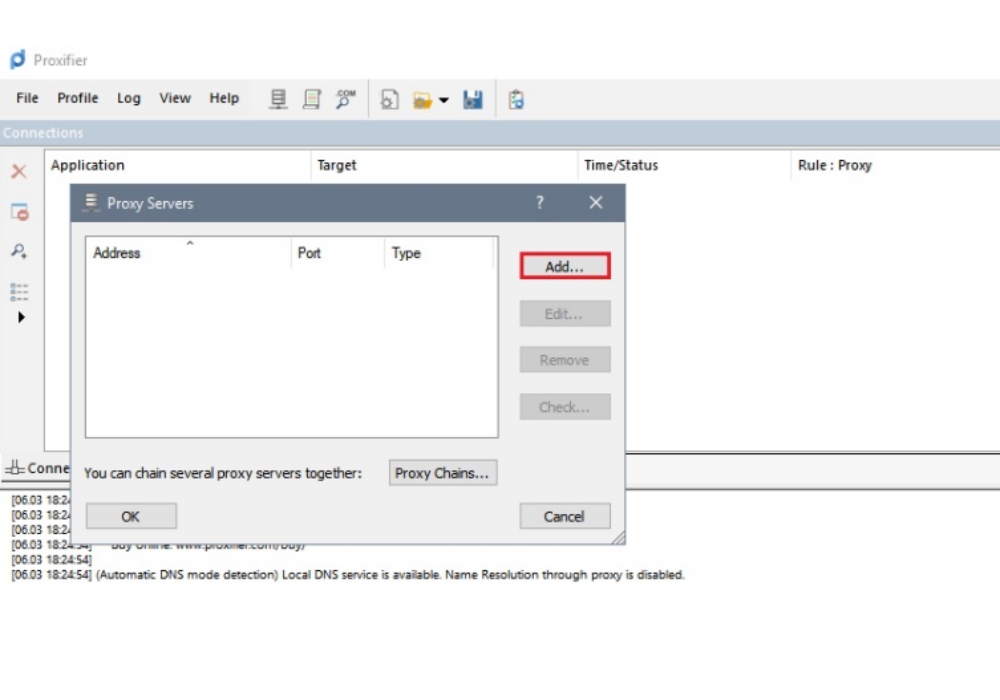Expand sidebar black arrow
Image resolution: width=1000 pixels, height=700 pixels.
[x=21, y=317]
